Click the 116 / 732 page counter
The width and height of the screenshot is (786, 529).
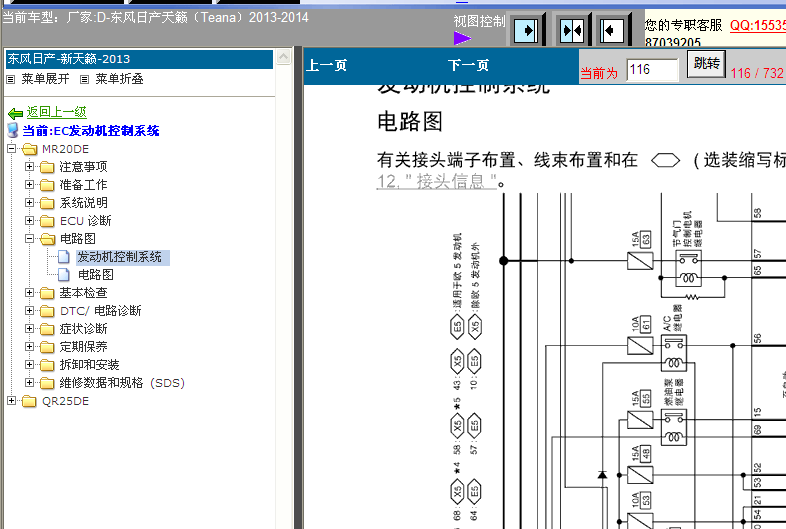[x=757, y=73]
